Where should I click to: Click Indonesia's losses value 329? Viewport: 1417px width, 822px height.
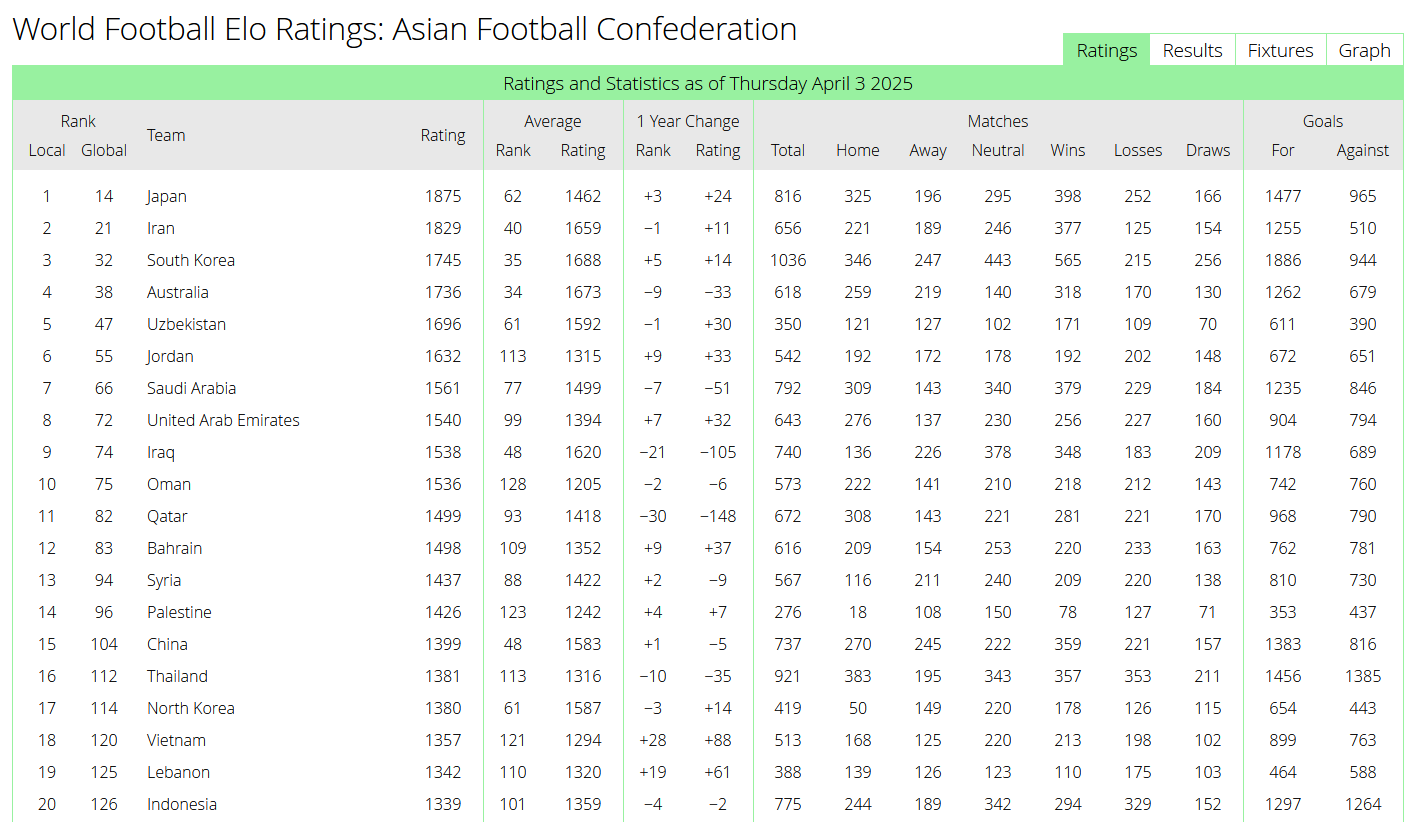pyautogui.click(x=1138, y=804)
